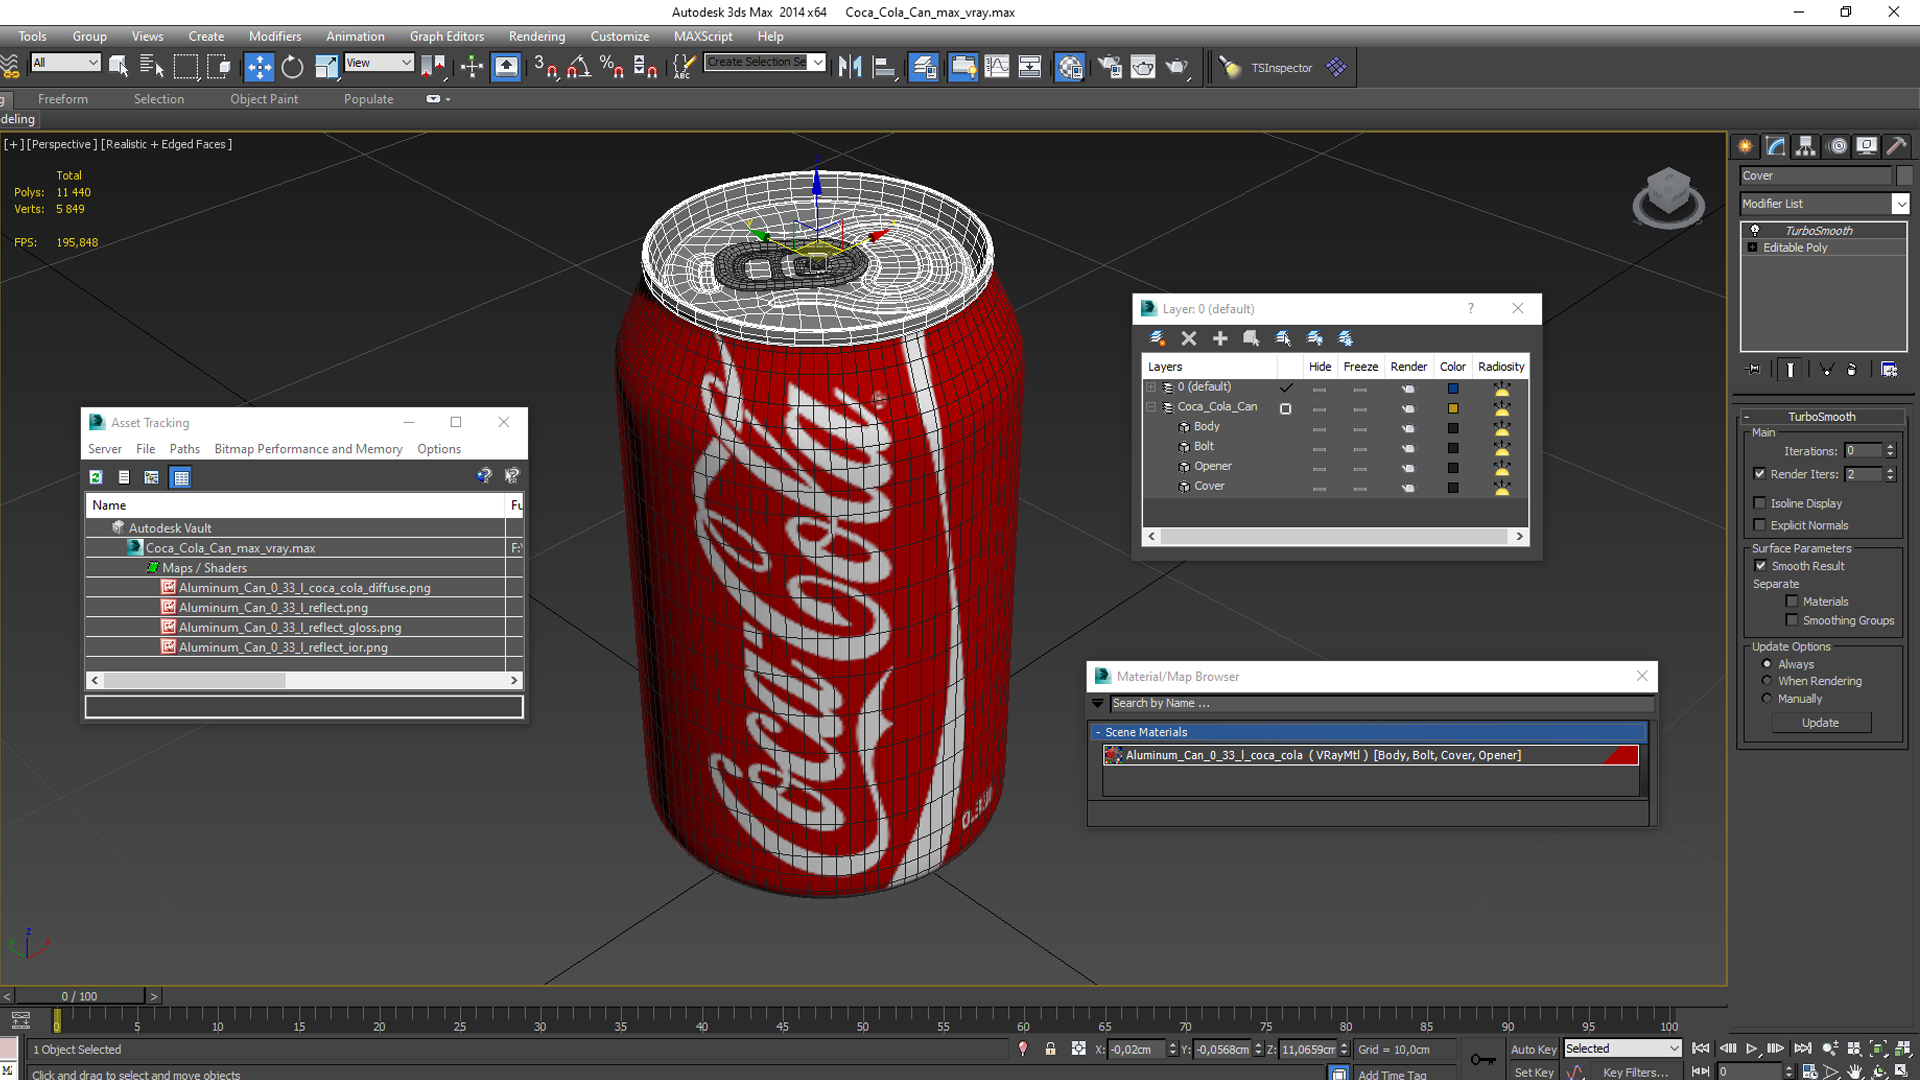
Task: Open the Modifier List dropdown
Action: pyautogui.click(x=1824, y=203)
